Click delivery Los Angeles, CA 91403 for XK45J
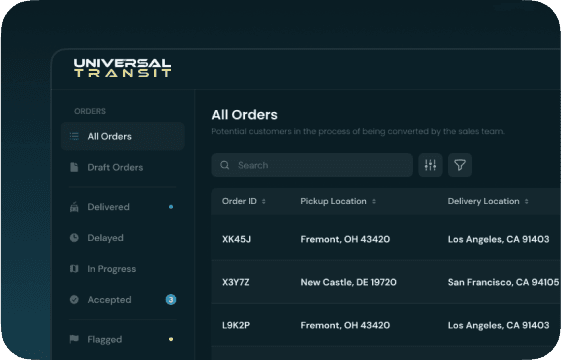 pyautogui.click(x=498, y=239)
